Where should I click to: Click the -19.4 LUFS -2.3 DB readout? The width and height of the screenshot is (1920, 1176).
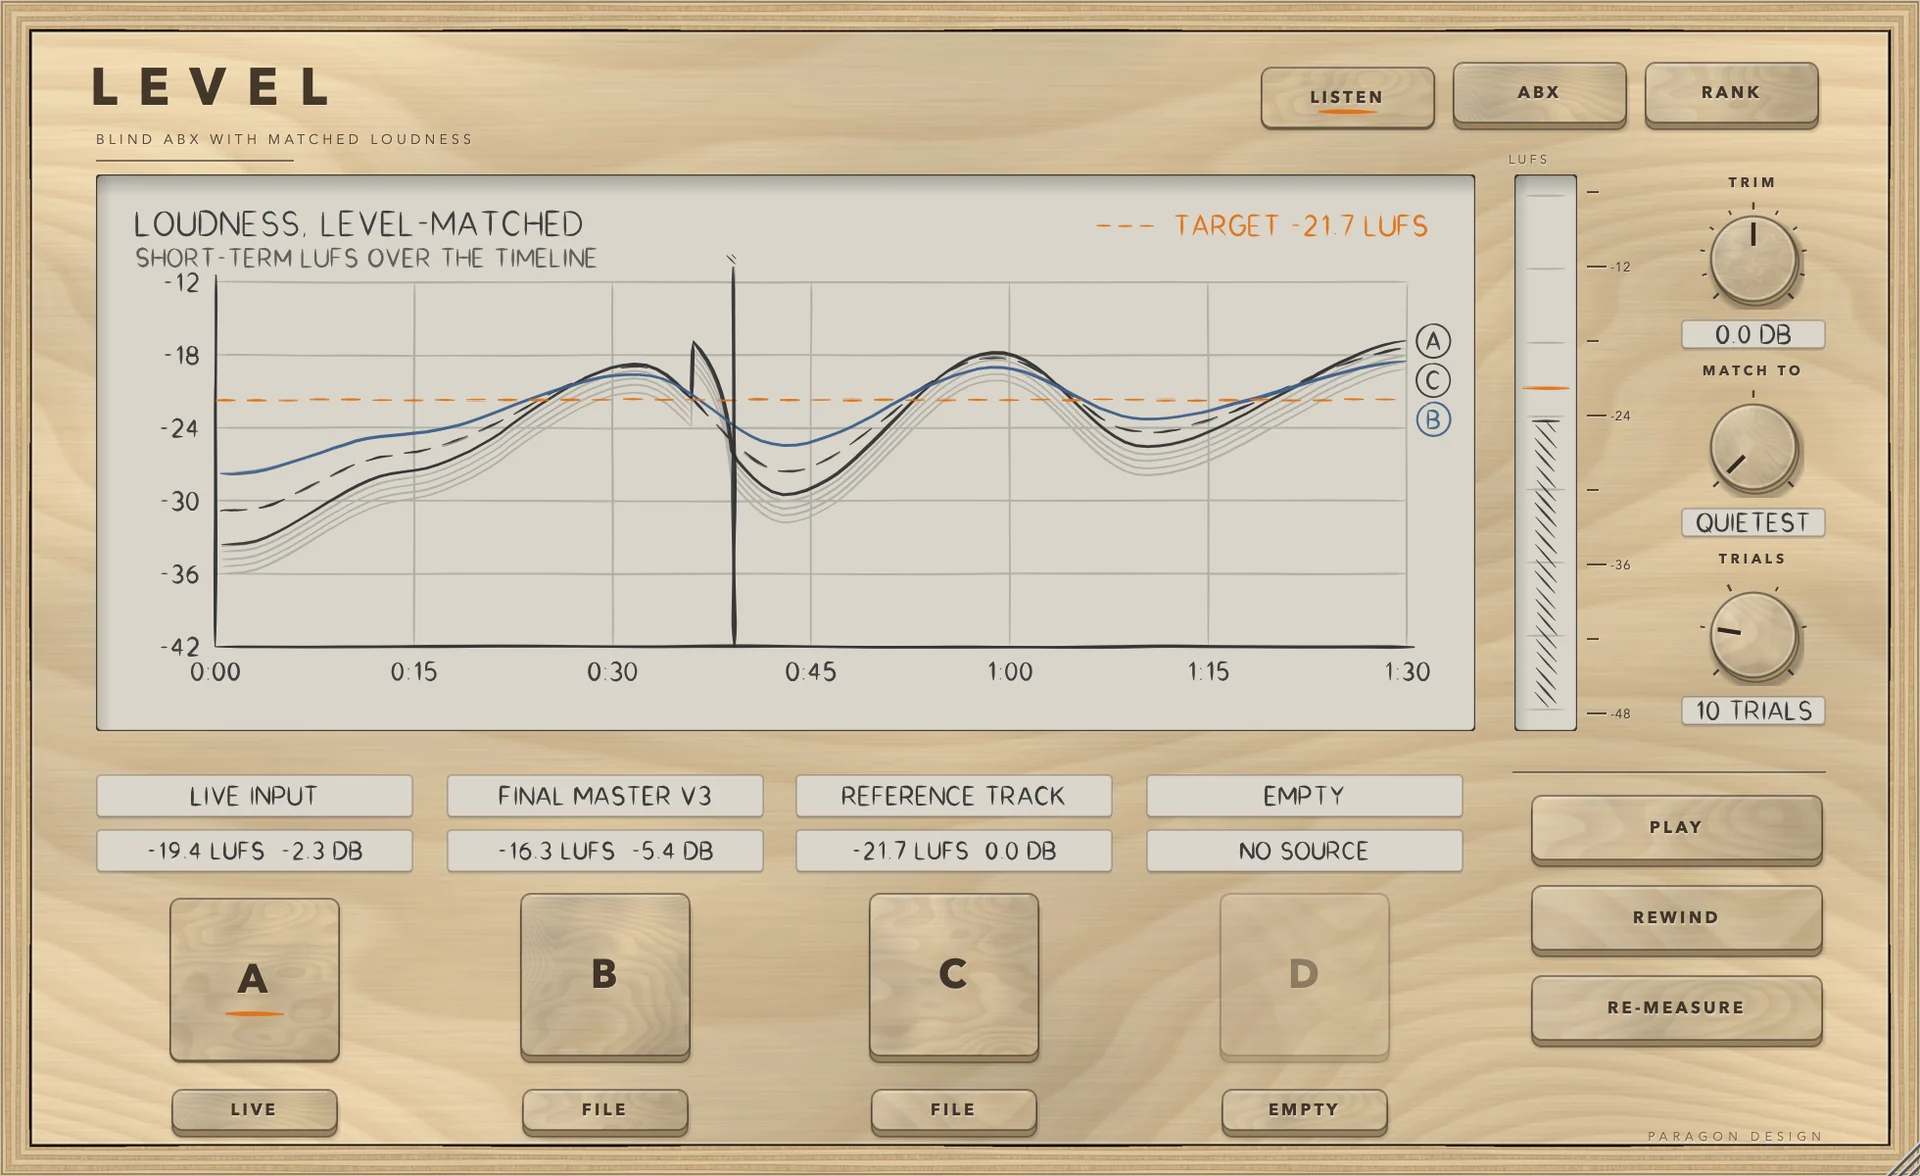[x=254, y=851]
